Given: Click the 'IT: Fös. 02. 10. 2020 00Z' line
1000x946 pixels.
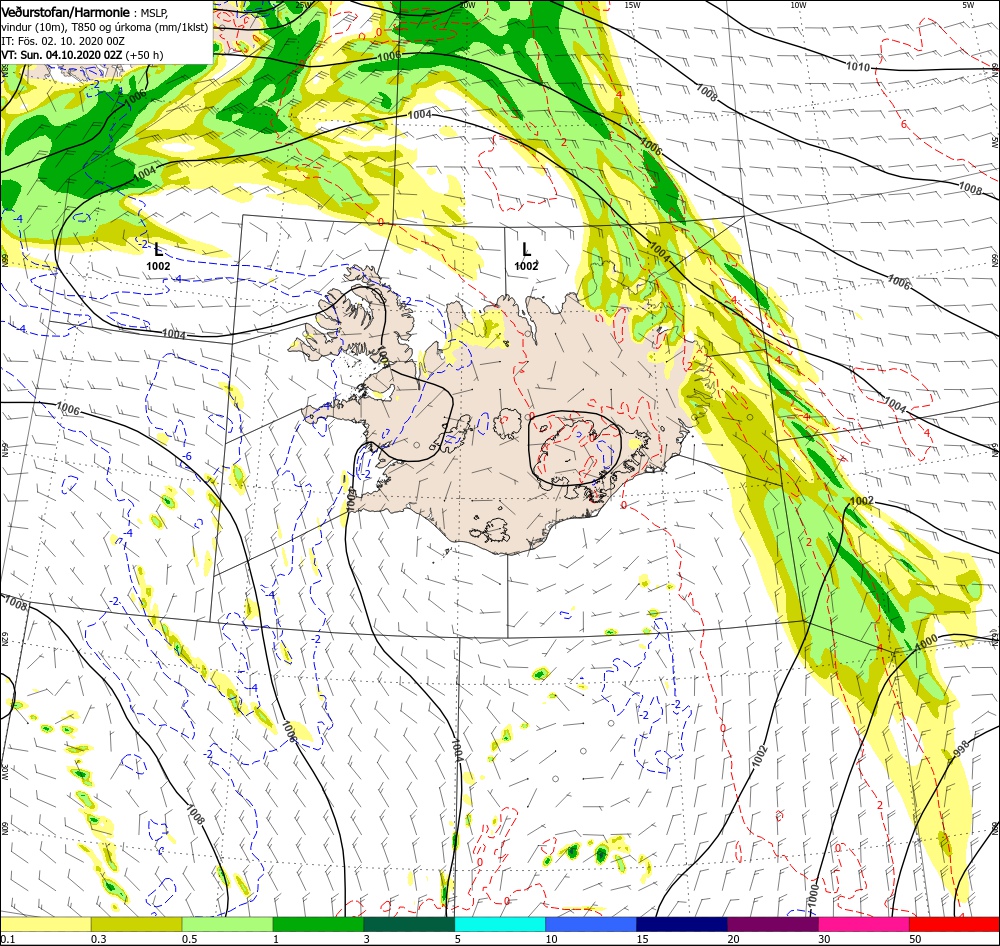Looking at the screenshot, I should click(x=62, y=41).
